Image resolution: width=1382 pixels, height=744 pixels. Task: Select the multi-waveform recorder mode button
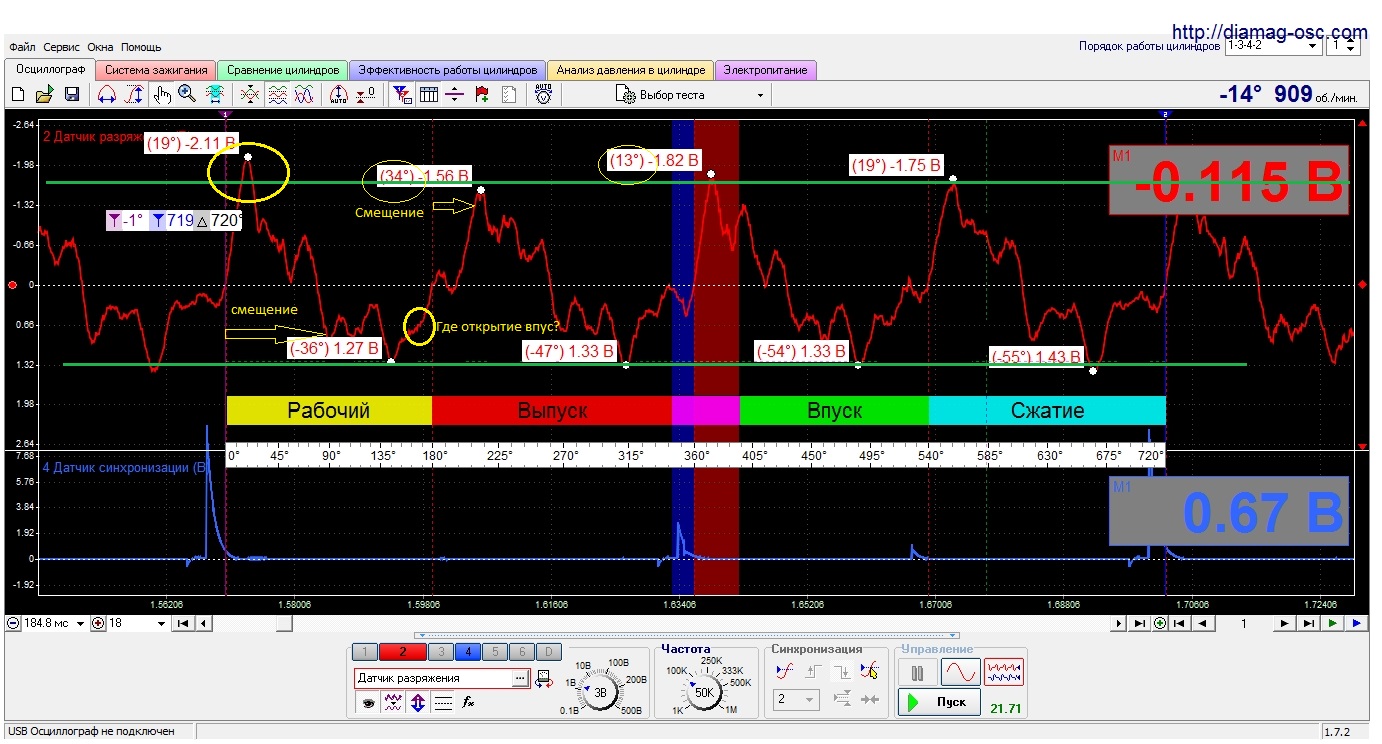click(1004, 672)
